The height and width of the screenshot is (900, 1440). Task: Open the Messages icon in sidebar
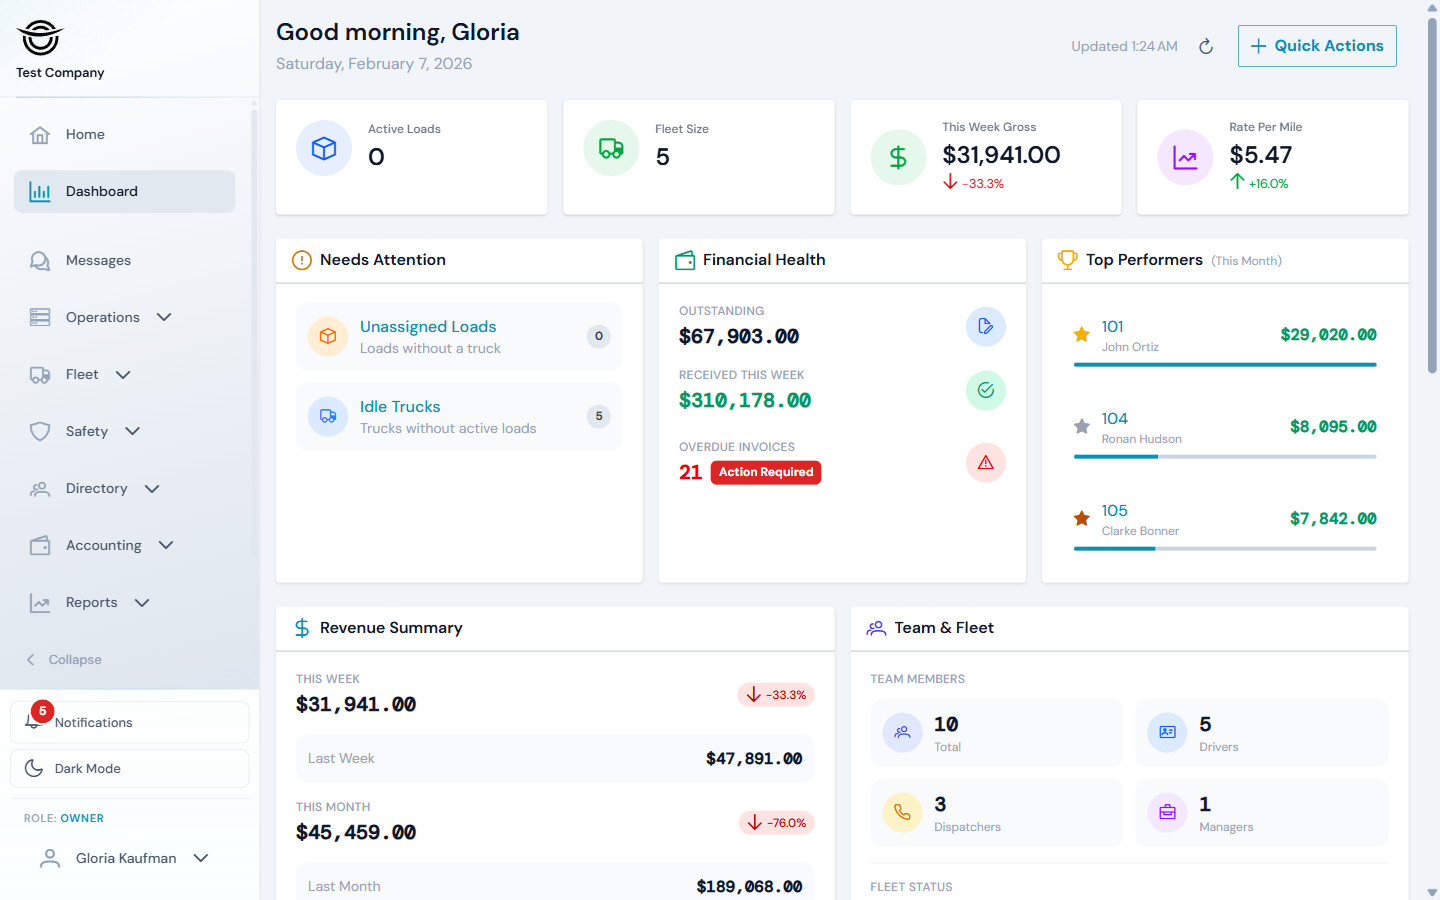(x=40, y=260)
